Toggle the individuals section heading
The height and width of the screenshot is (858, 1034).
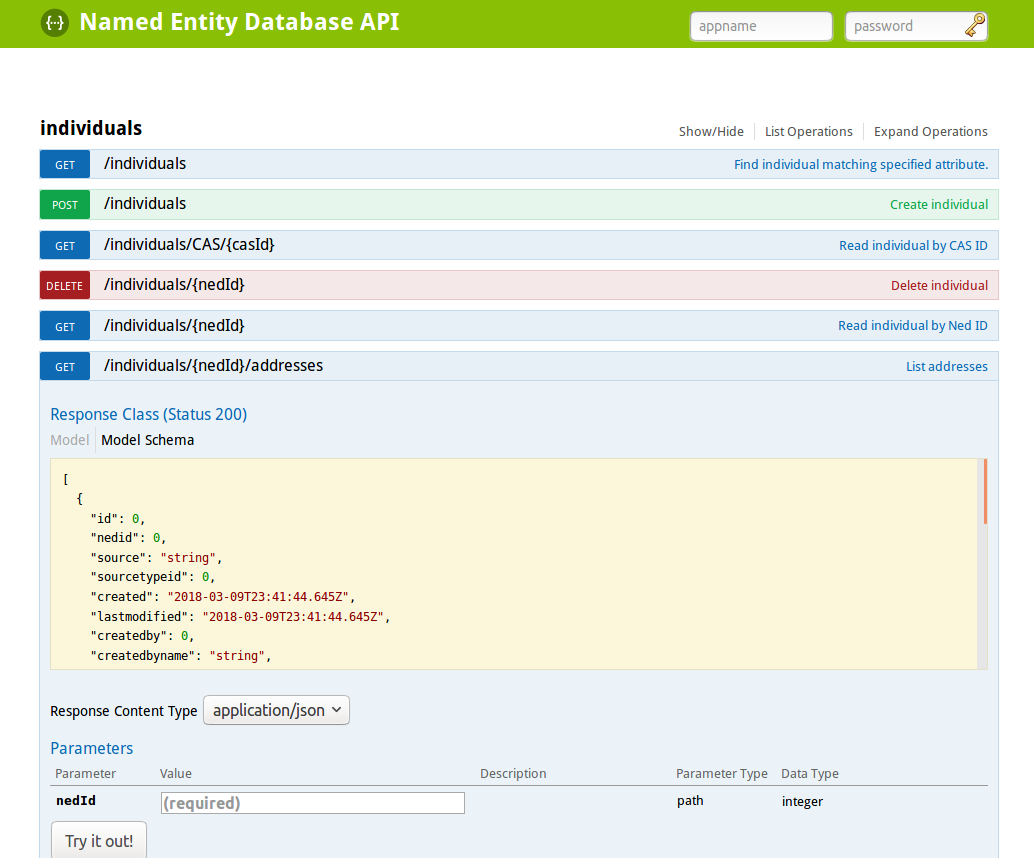(91, 128)
